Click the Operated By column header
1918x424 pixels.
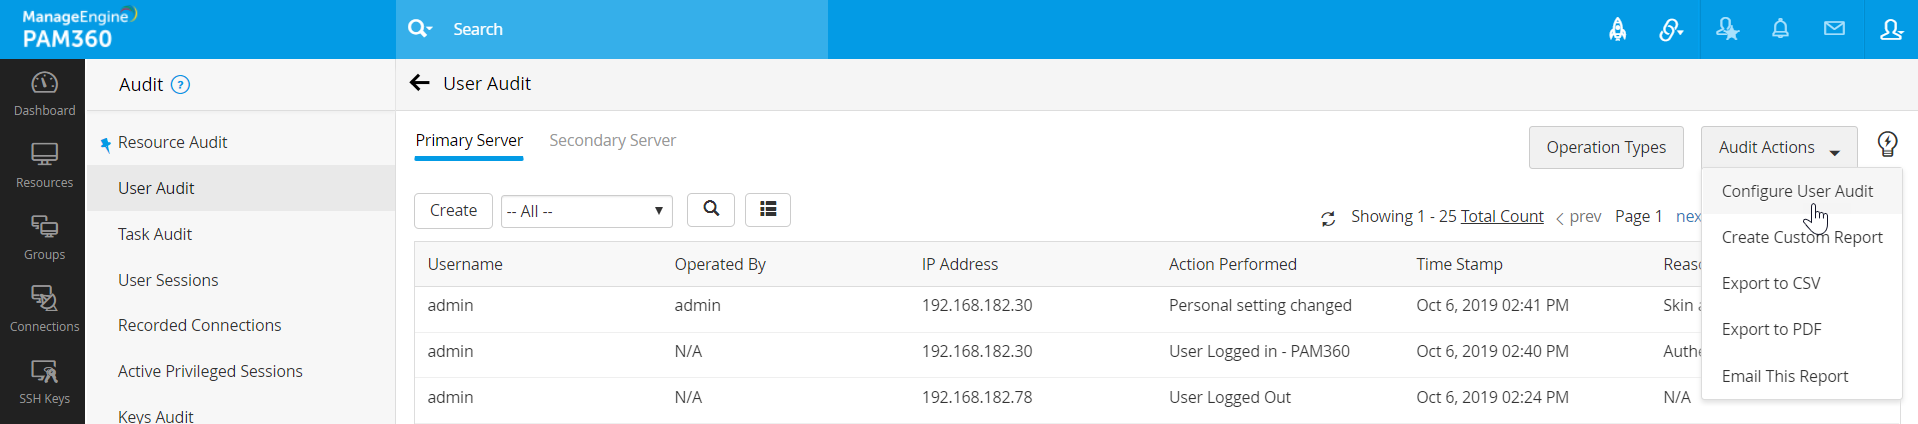click(720, 264)
